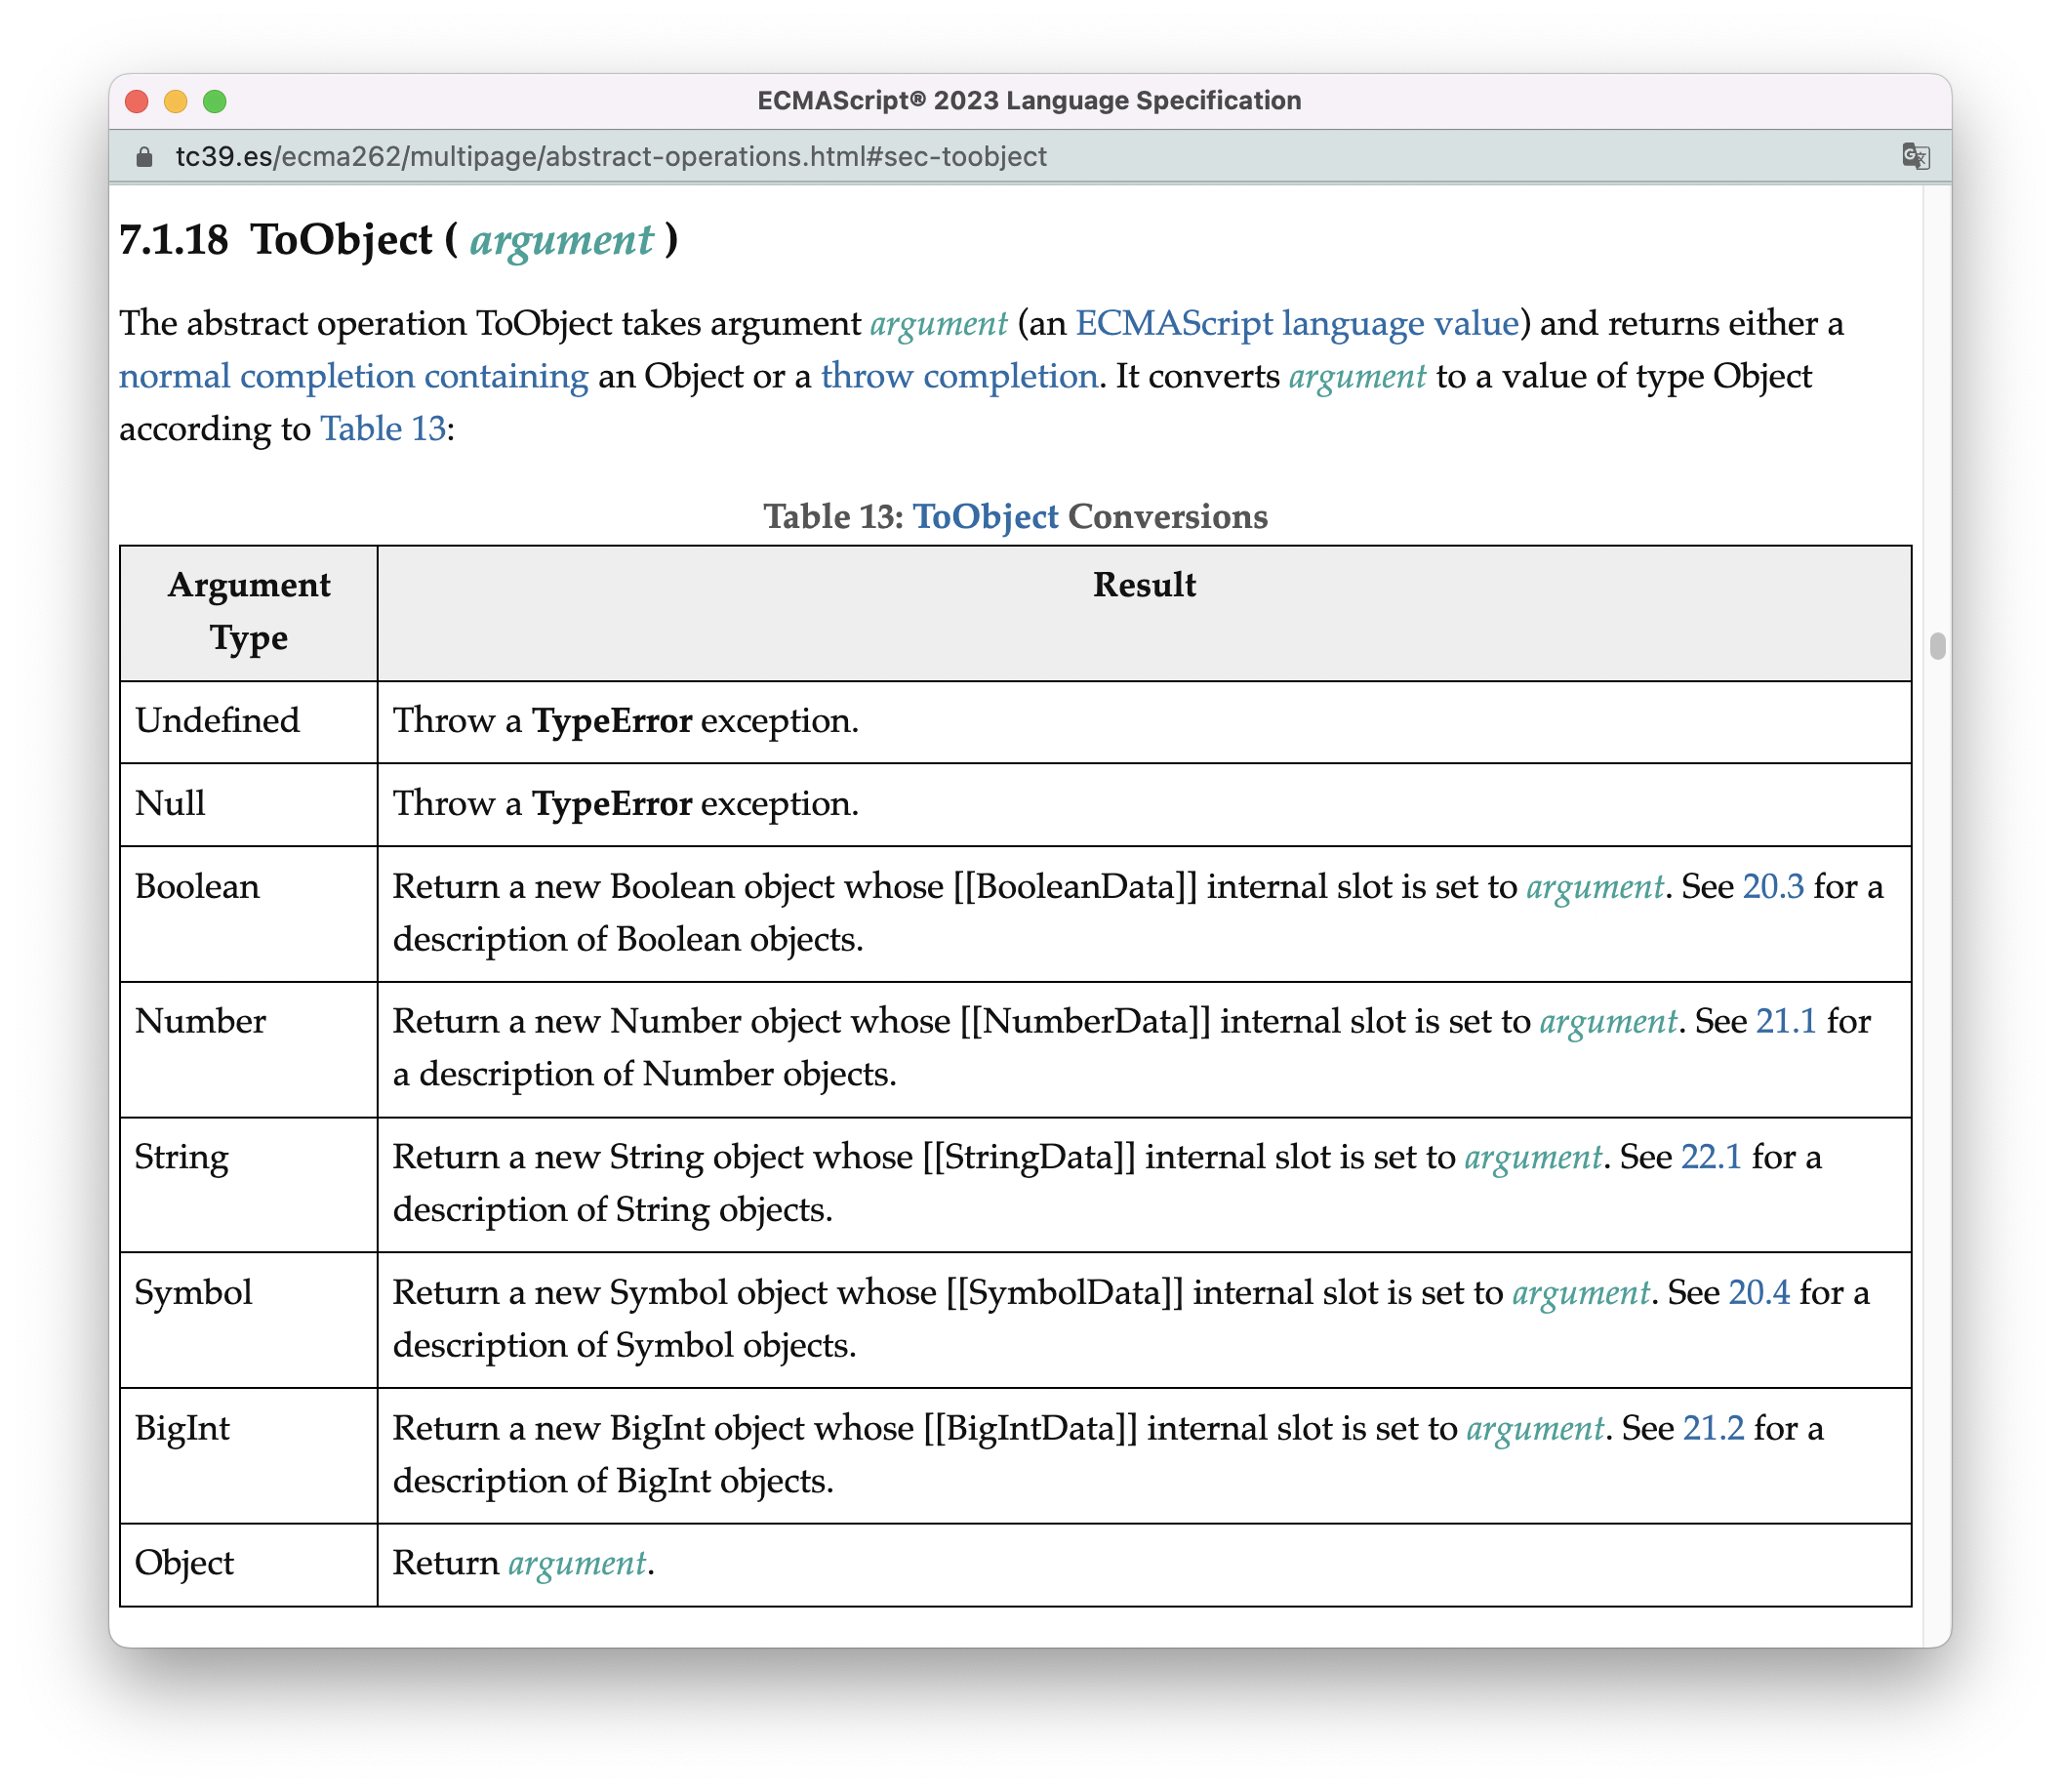
Task: Open section 20.3 link in Boolean row
Action: [x=1772, y=887]
